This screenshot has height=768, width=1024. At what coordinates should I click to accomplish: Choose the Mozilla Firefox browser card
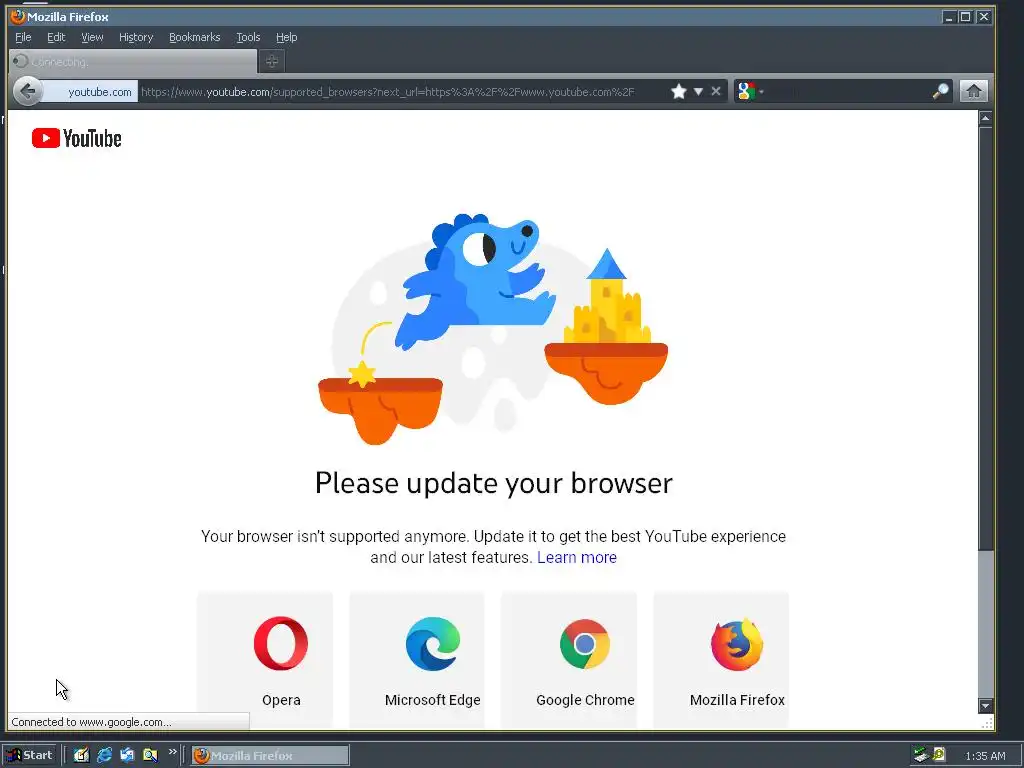coord(721,660)
